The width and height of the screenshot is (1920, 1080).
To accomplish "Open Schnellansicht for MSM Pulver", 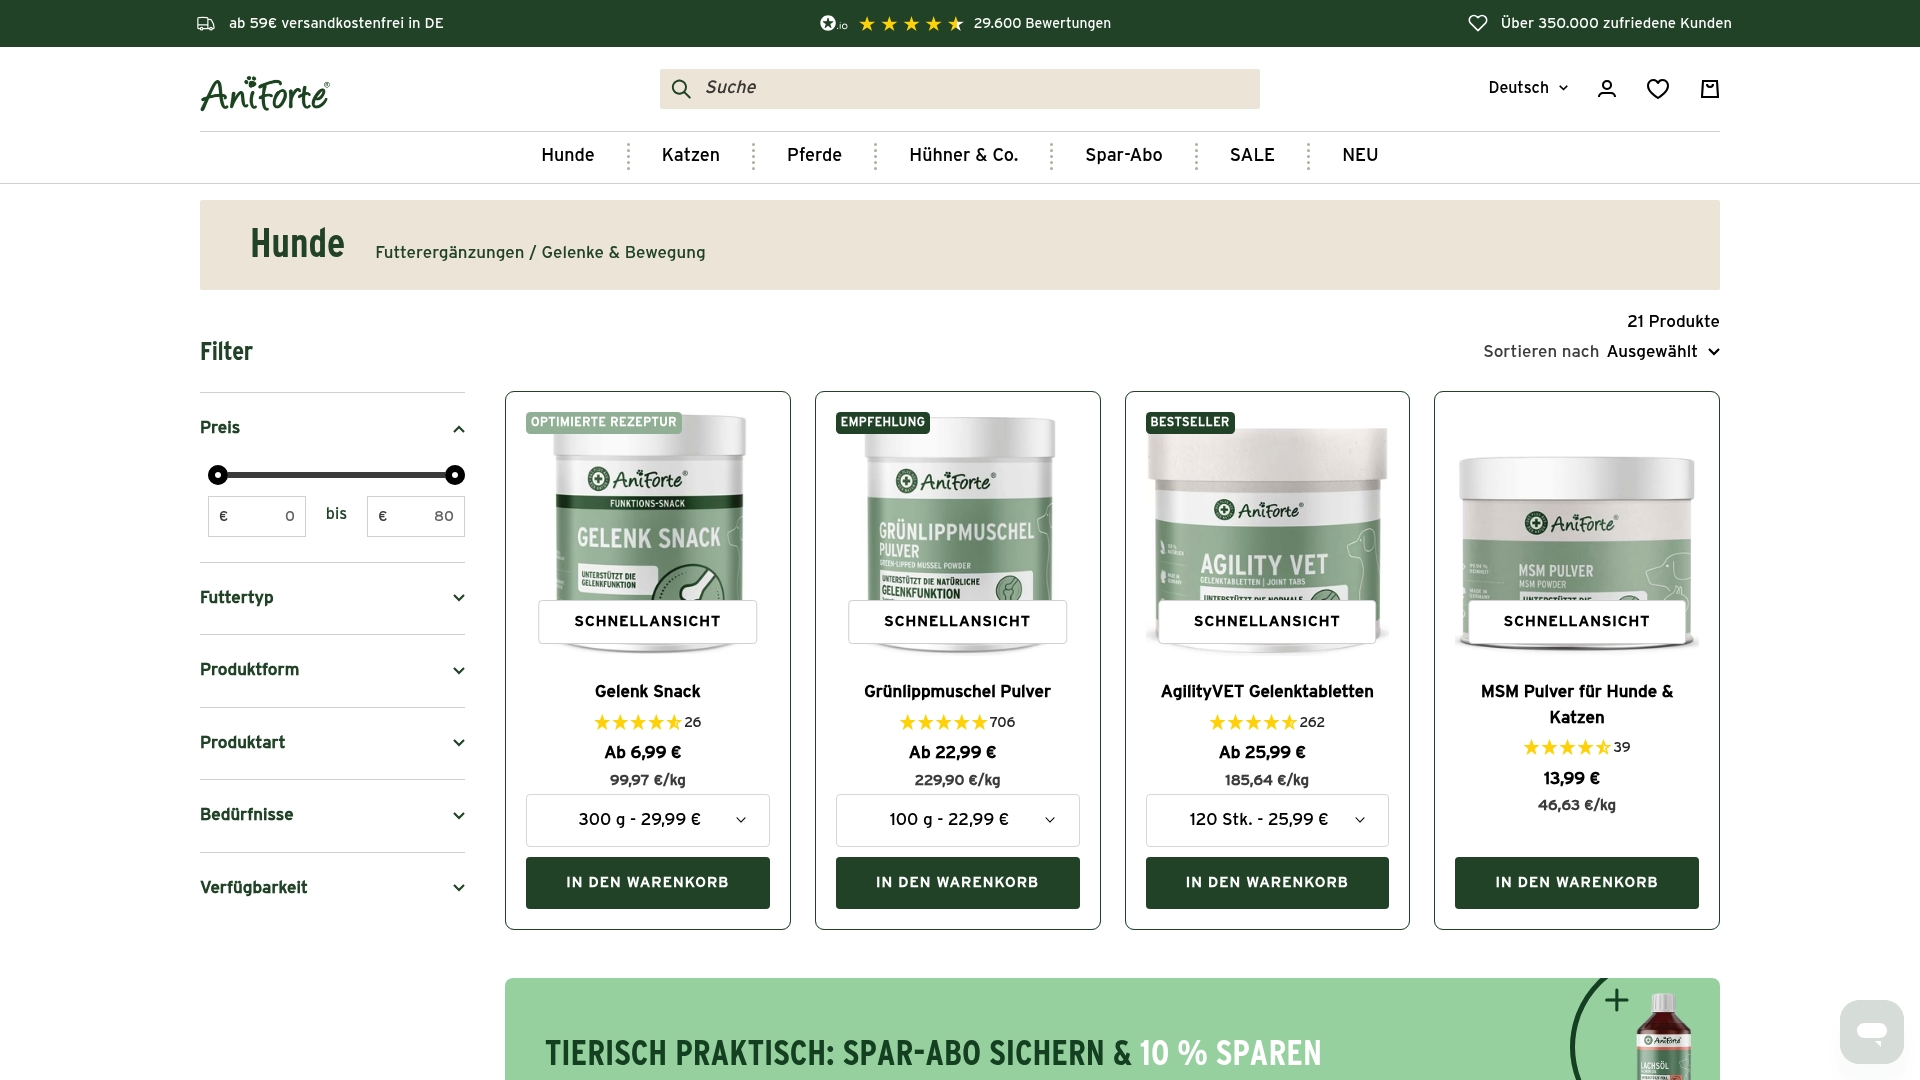I will (1575, 621).
